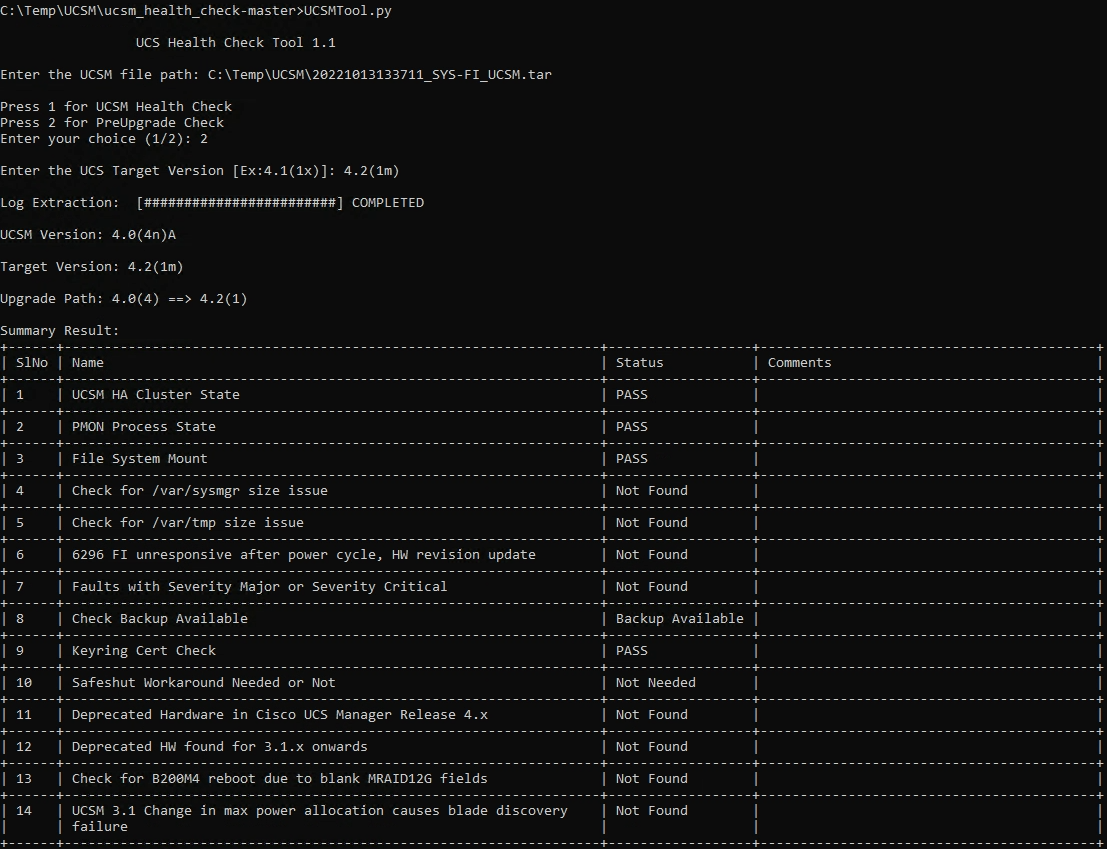Image resolution: width=1107 pixels, height=849 pixels.
Task: Click the 'Name' column header
Action: pos(88,363)
